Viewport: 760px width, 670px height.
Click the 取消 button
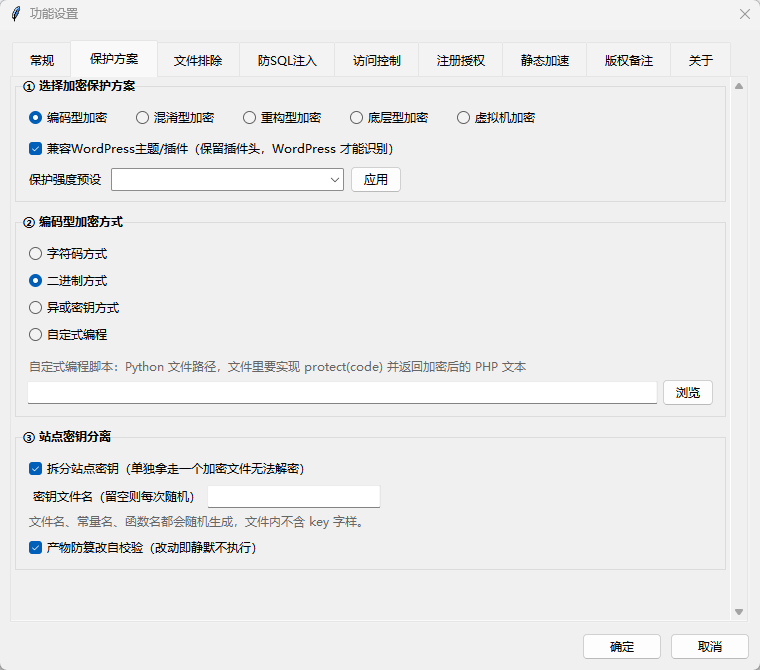(710, 647)
